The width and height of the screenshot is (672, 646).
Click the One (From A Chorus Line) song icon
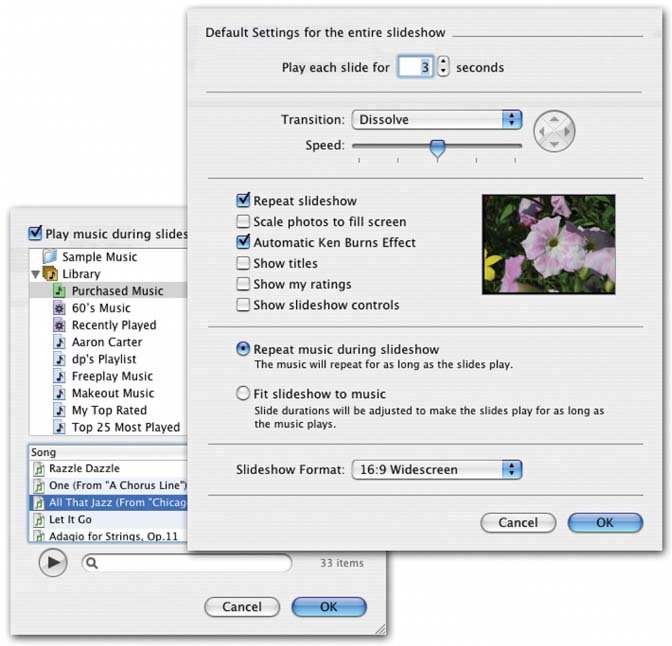(39, 486)
